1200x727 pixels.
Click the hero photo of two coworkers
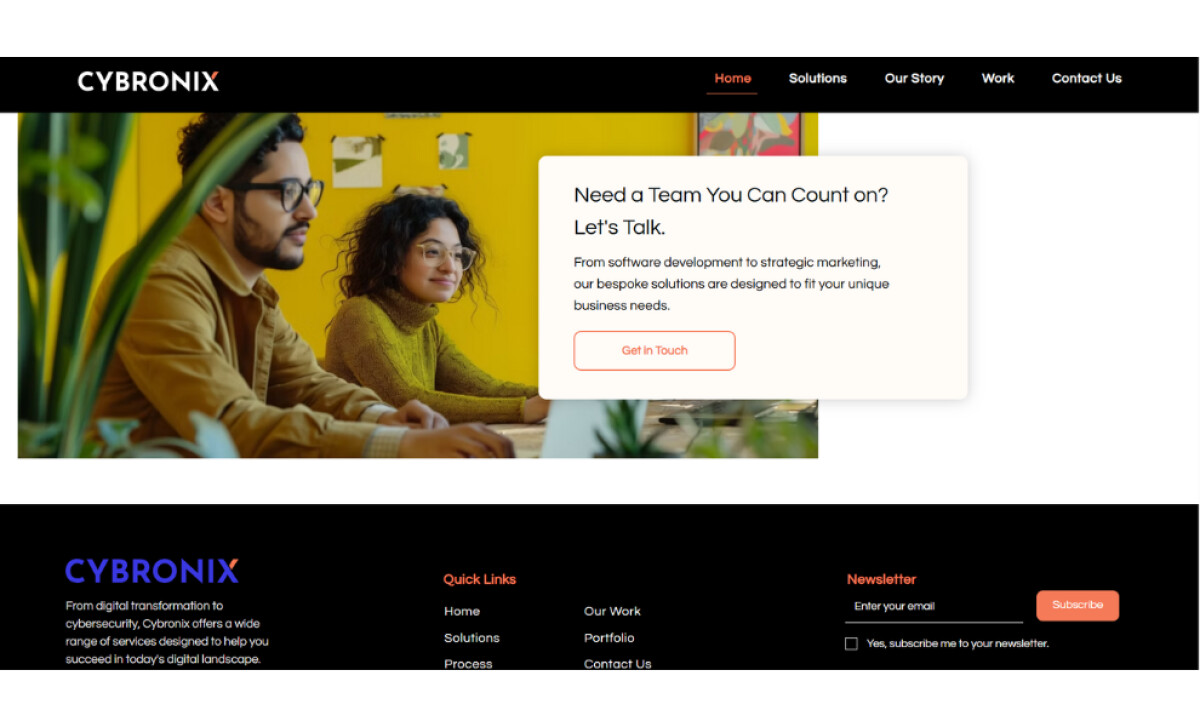[278, 285]
